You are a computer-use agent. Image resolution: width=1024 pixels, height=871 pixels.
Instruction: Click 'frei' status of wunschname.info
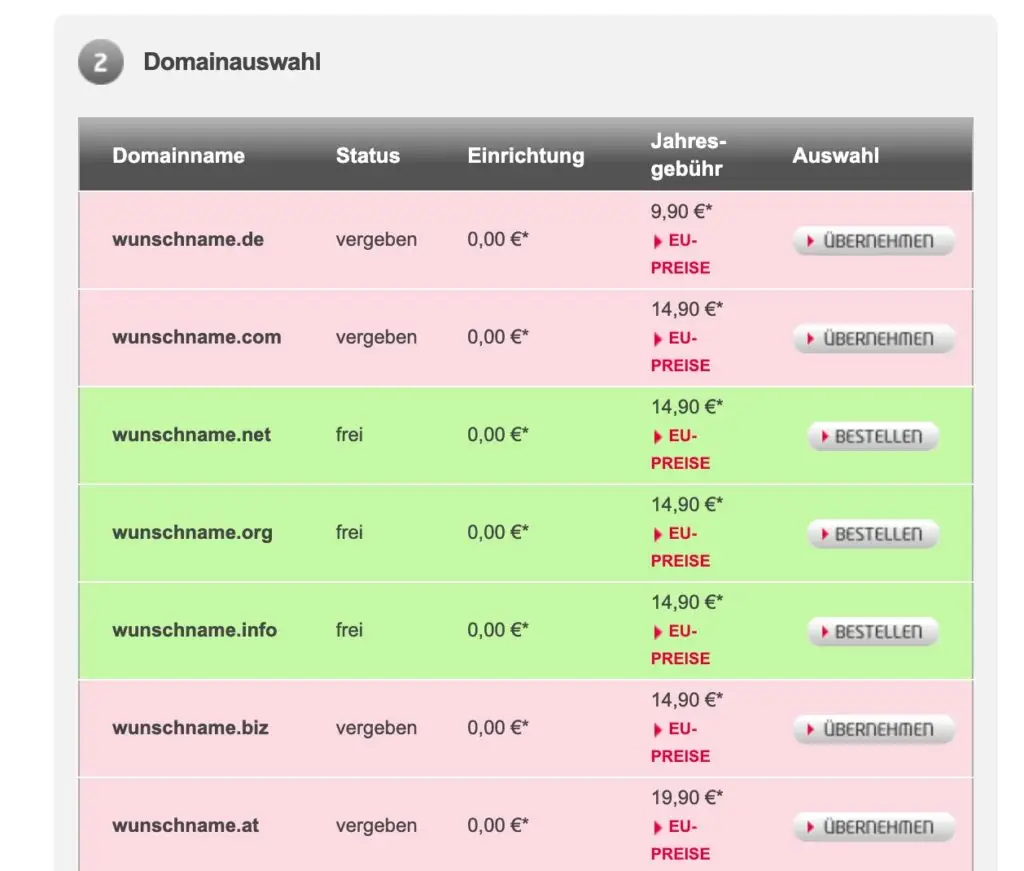click(349, 630)
